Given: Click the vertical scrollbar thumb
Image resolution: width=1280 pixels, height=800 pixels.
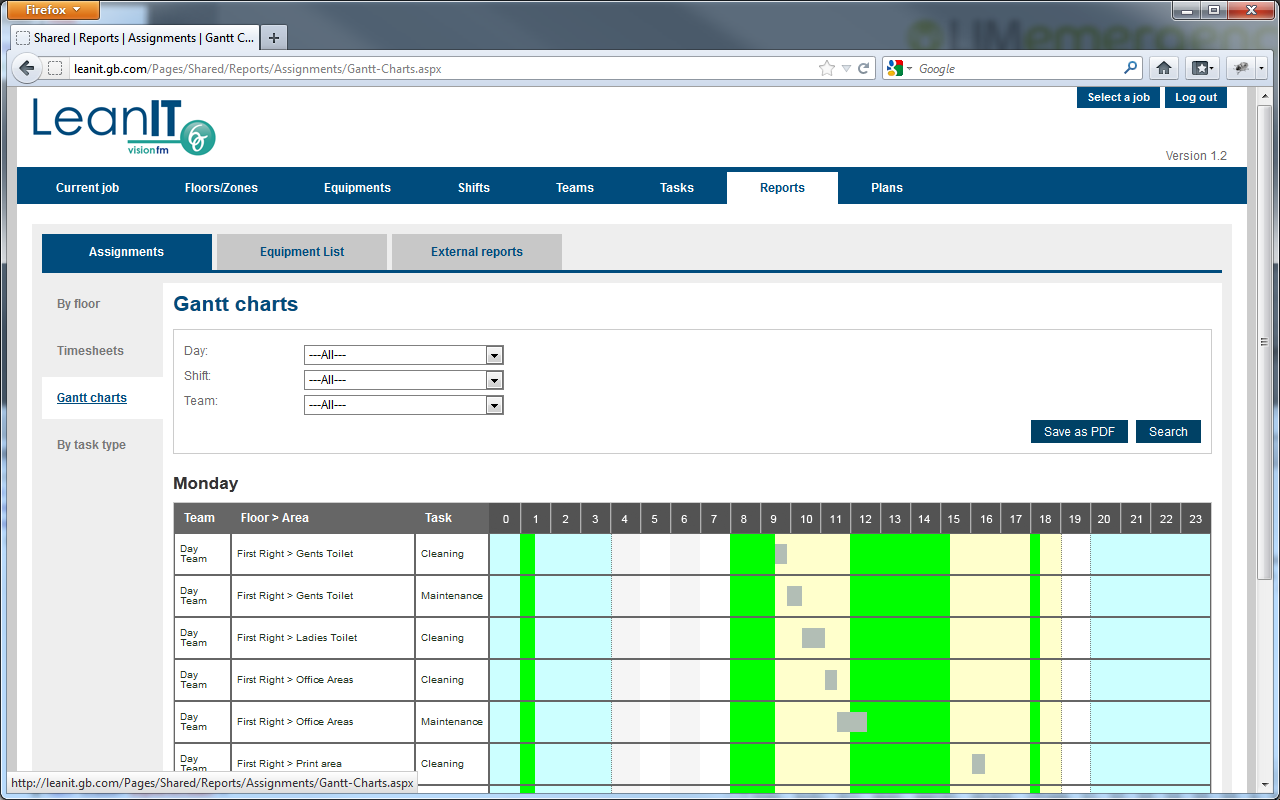Looking at the screenshot, I should tap(1264, 341).
